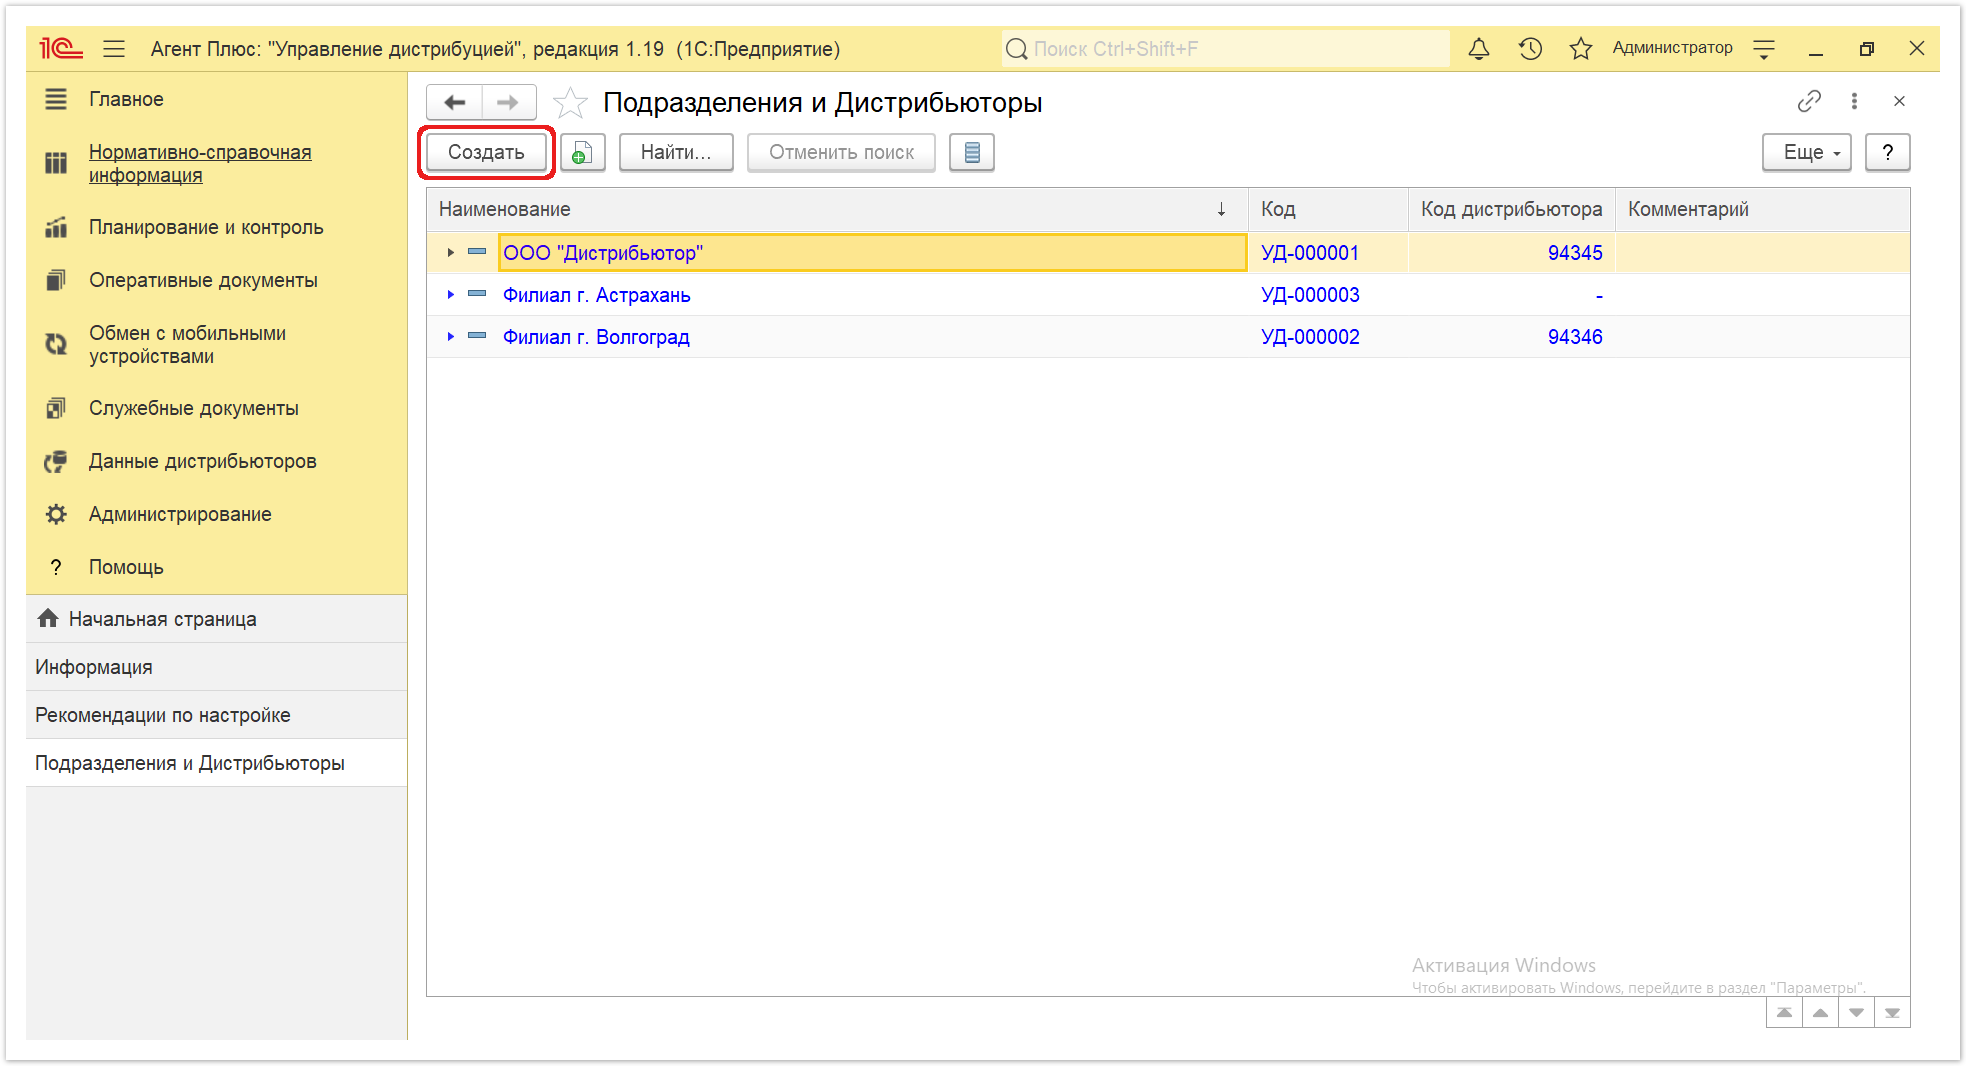This screenshot has width=1966, height=1066.
Task: Open the history clock icon
Action: 1530,48
